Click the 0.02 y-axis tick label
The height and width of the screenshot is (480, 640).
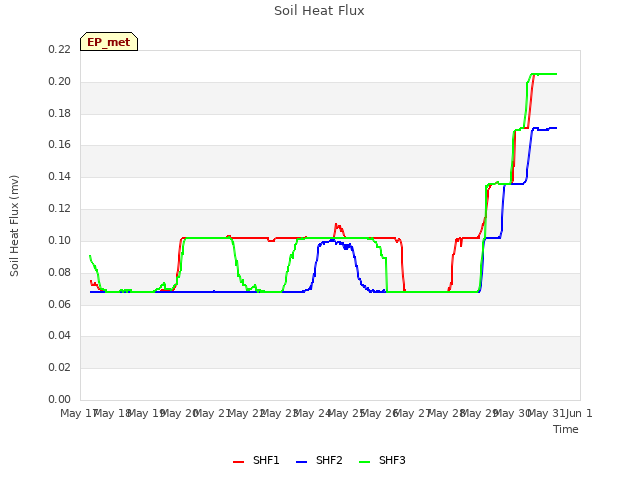(x=59, y=367)
